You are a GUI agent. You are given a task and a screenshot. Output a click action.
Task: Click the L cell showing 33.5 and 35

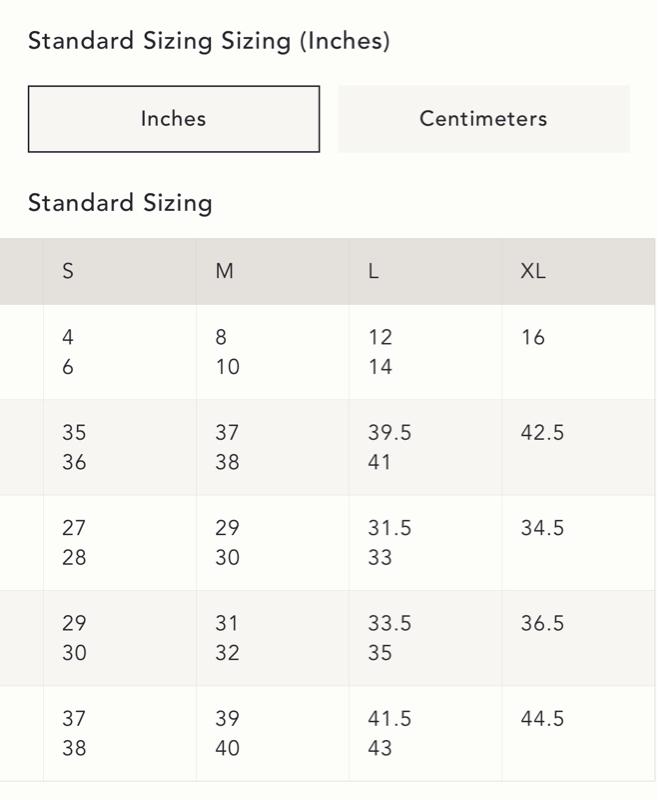point(389,637)
